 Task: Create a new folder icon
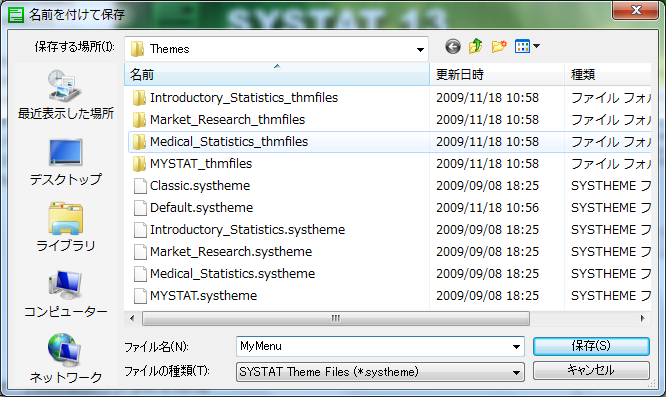click(x=499, y=46)
